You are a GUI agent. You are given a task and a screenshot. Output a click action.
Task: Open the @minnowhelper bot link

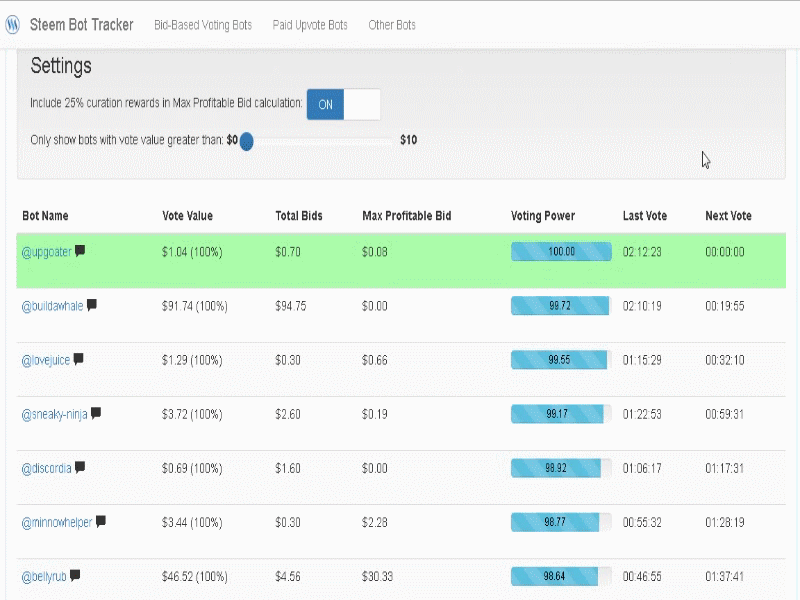[57, 522]
